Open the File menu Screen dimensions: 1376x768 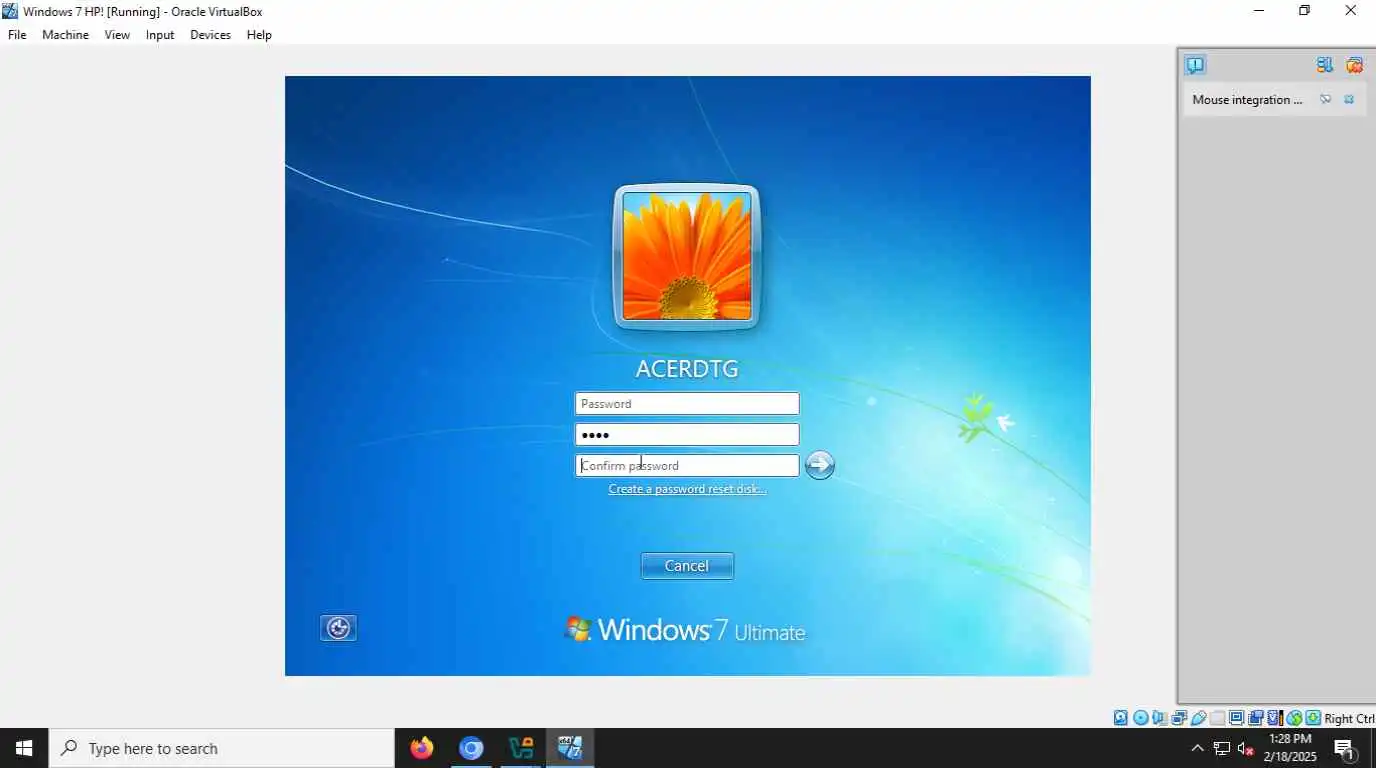pyautogui.click(x=17, y=35)
